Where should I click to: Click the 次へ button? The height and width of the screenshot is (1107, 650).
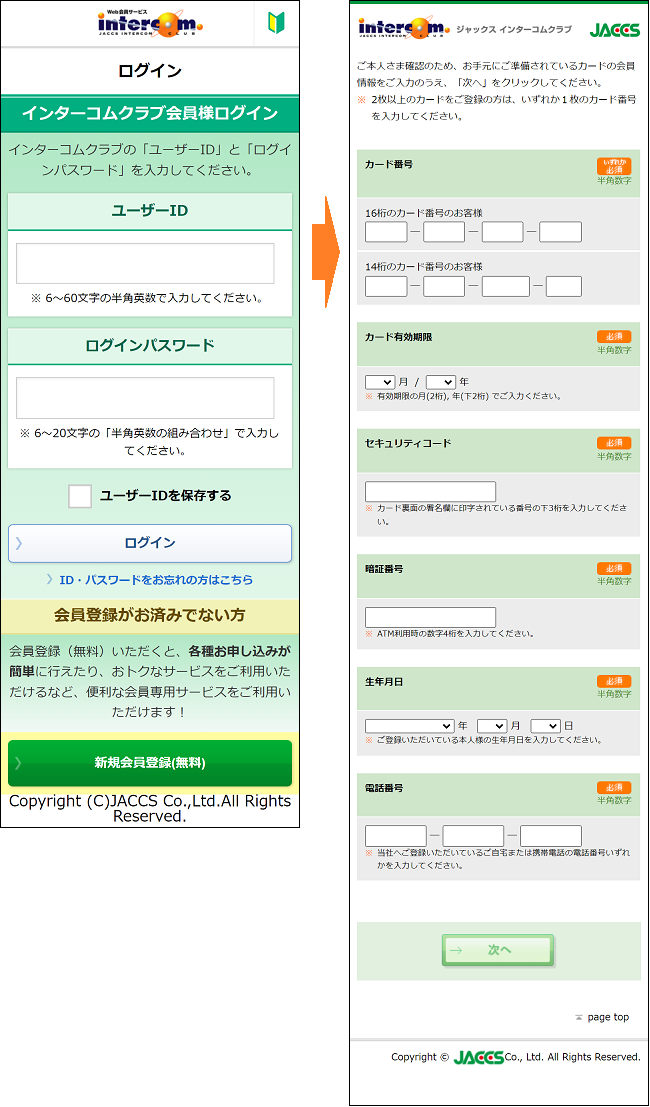[498, 950]
